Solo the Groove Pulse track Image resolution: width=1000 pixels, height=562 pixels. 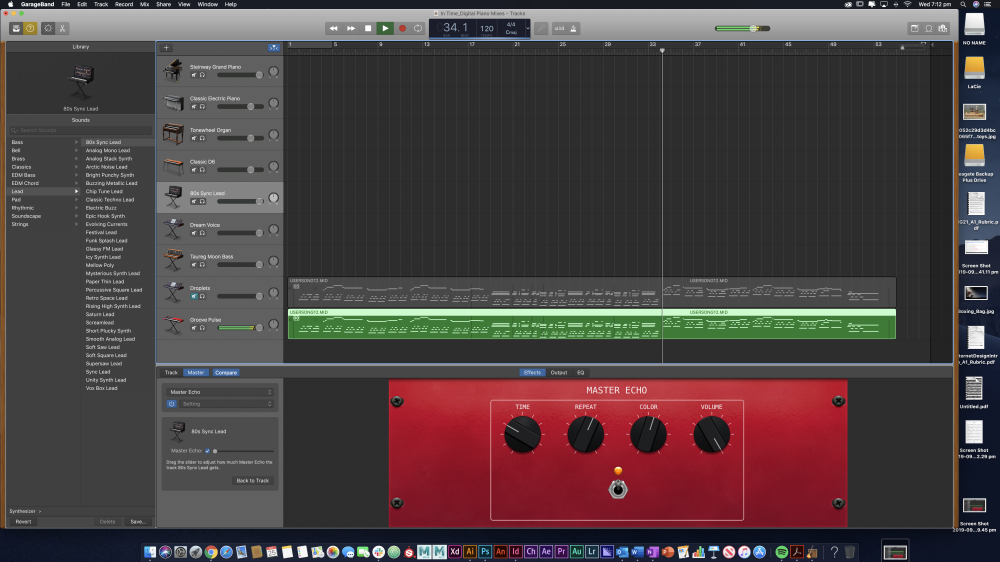(x=202, y=328)
